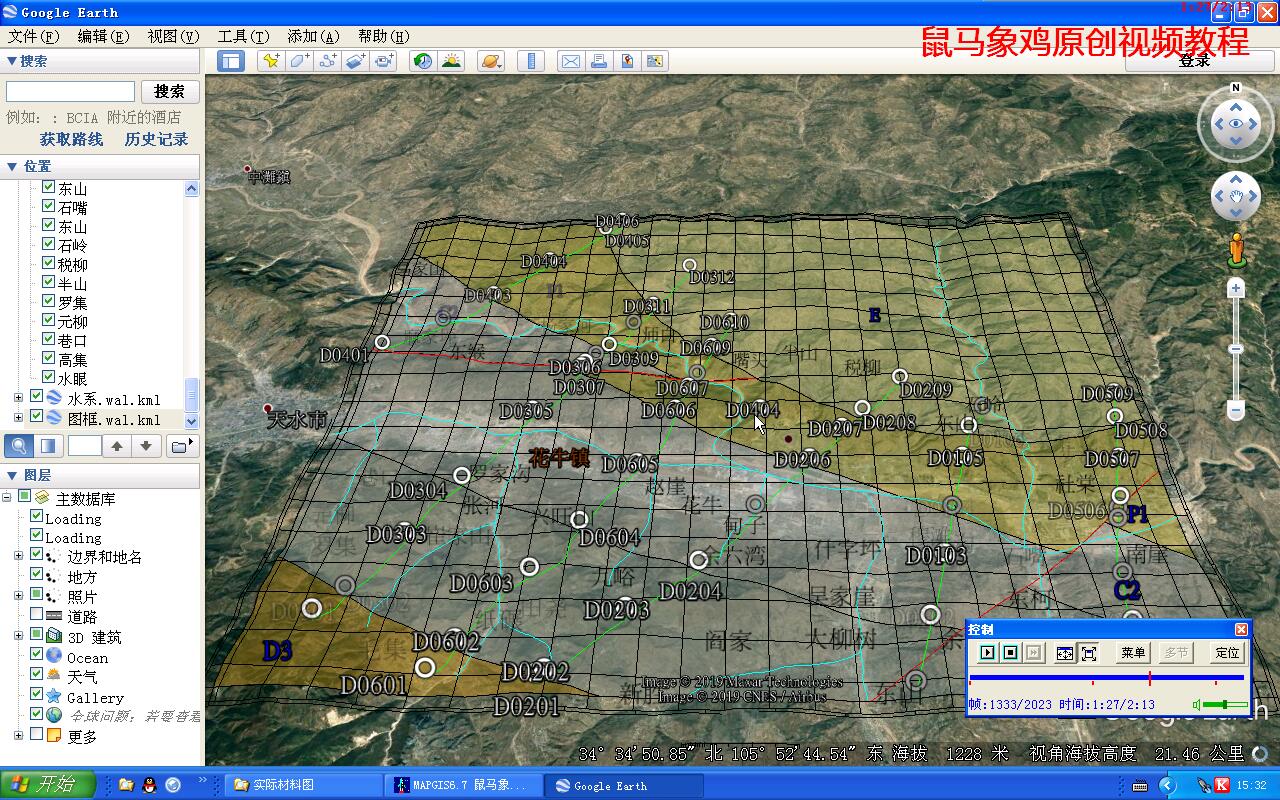Screen dimensions: 1280x800
Task: Uncheck the 石嘴 place checkbox
Action: click(48, 207)
